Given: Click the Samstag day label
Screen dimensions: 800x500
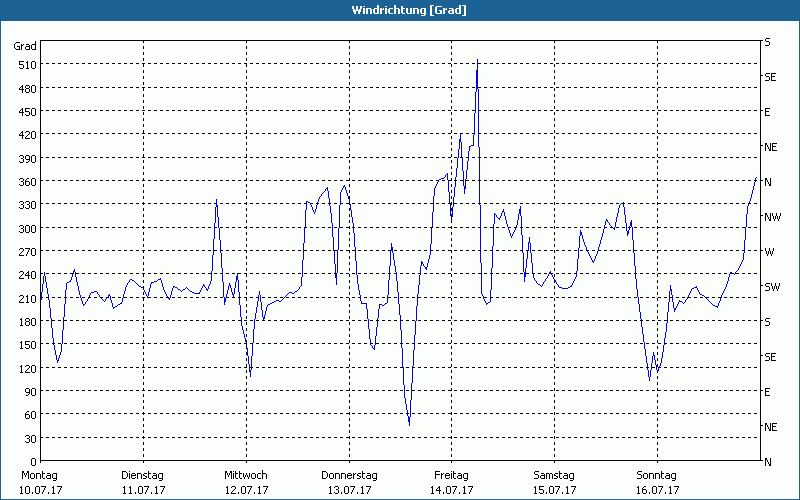Looking at the screenshot, I should 554,475.
